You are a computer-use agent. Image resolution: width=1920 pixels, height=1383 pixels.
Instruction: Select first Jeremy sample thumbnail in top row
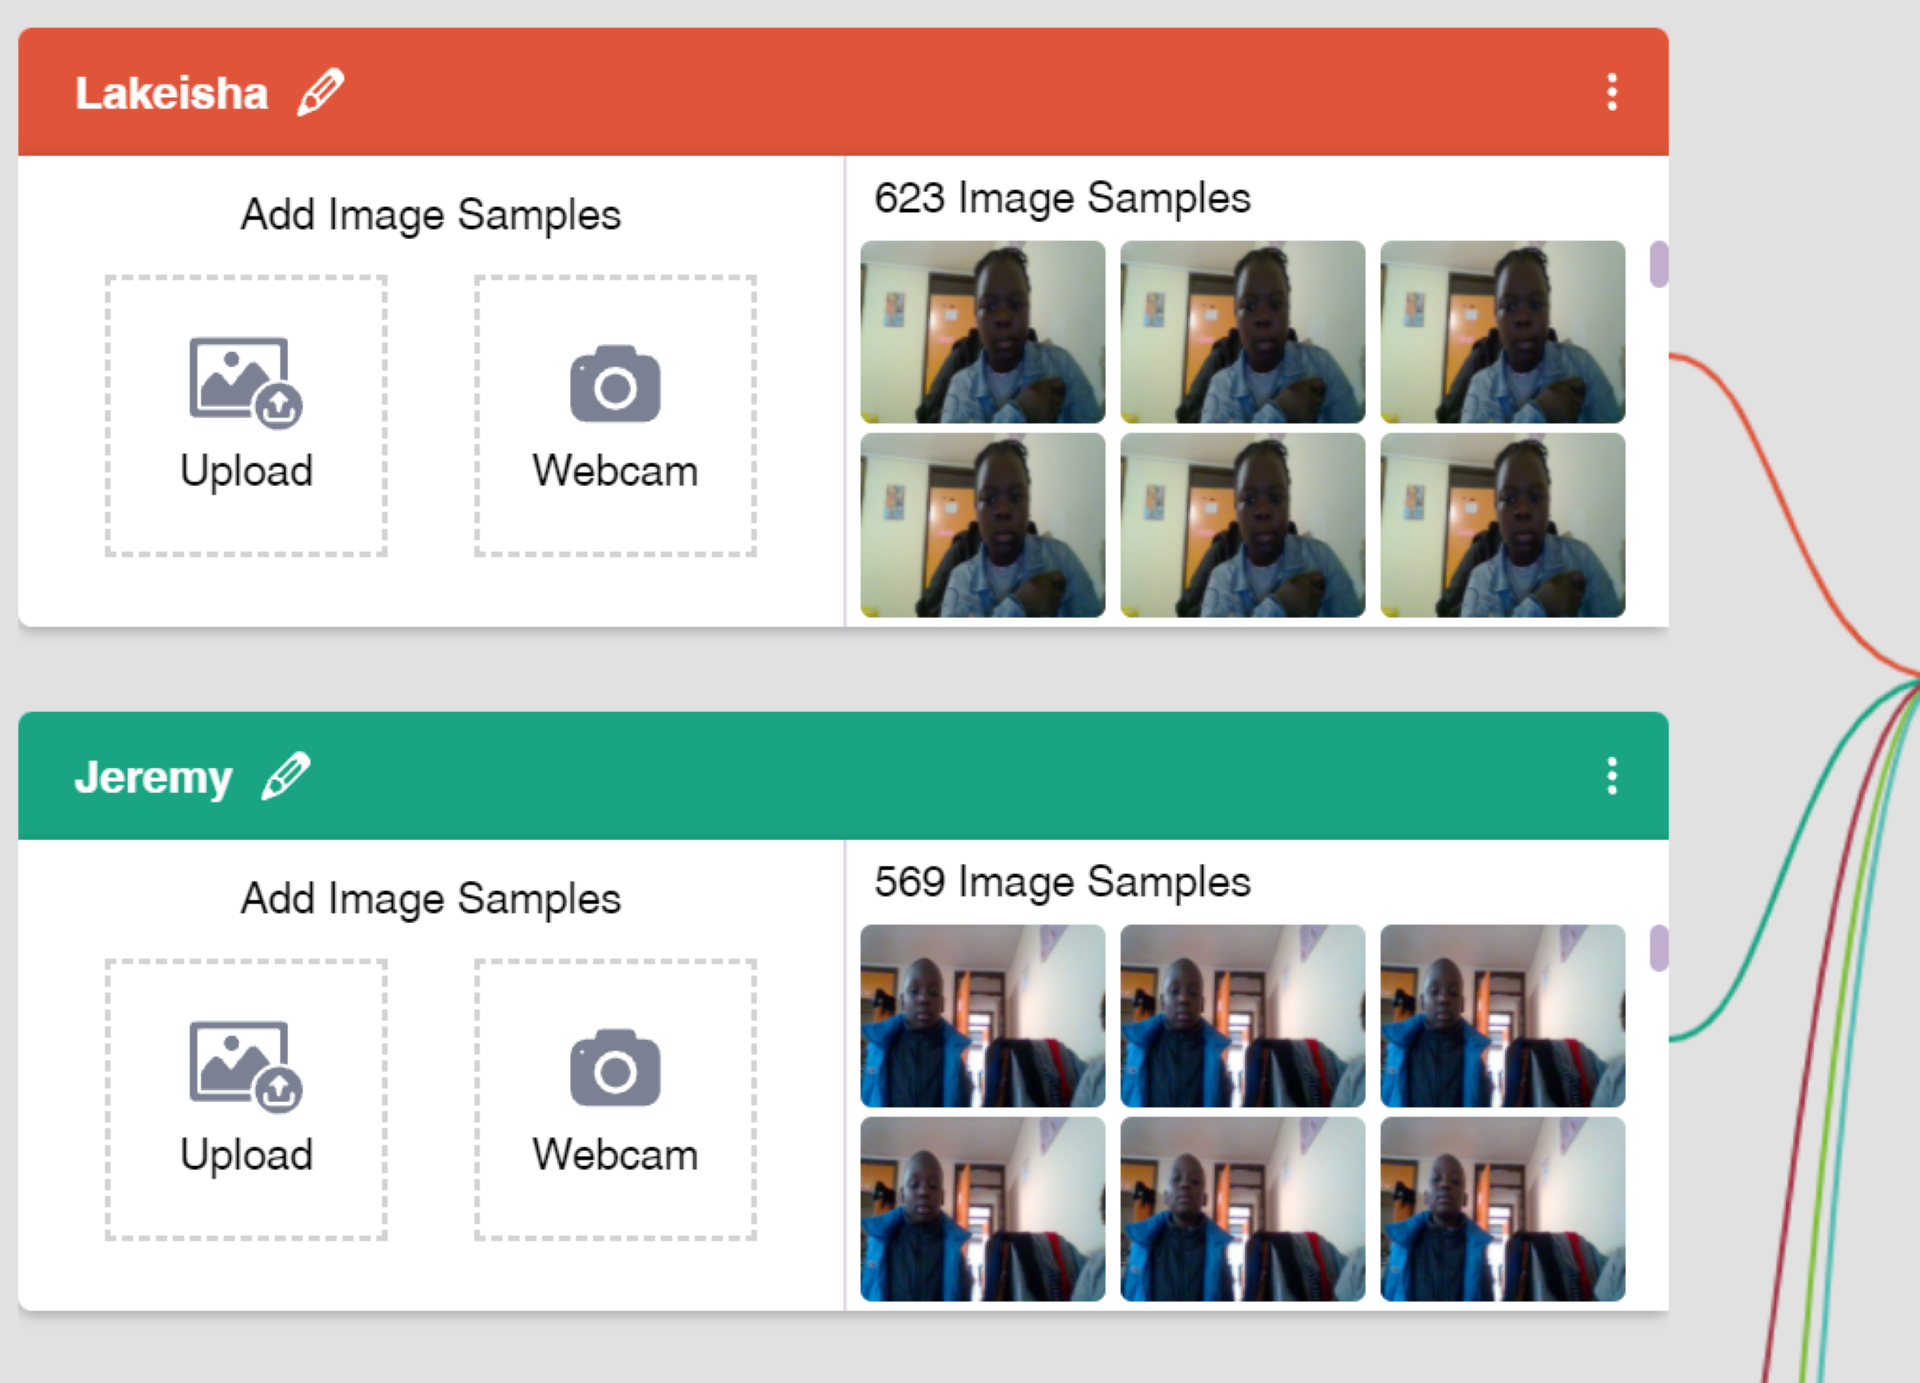click(983, 1016)
